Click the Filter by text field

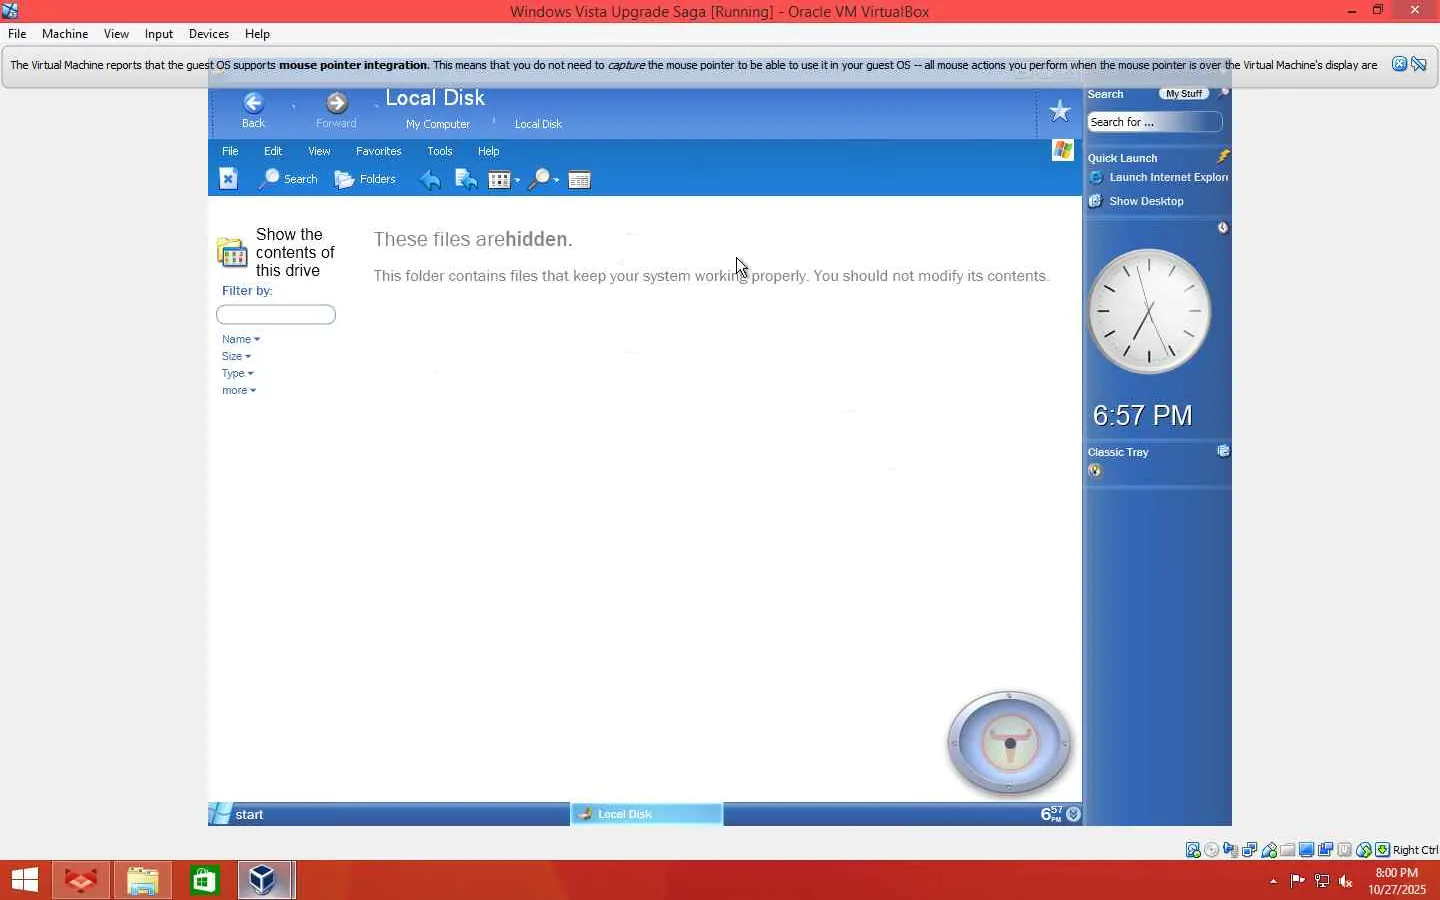coord(276,315)
